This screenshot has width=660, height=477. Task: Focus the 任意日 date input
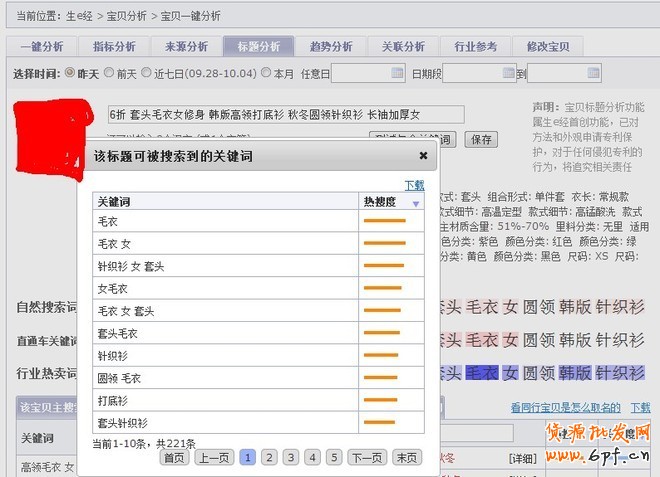pyautogui.click(x=368, y=73)
